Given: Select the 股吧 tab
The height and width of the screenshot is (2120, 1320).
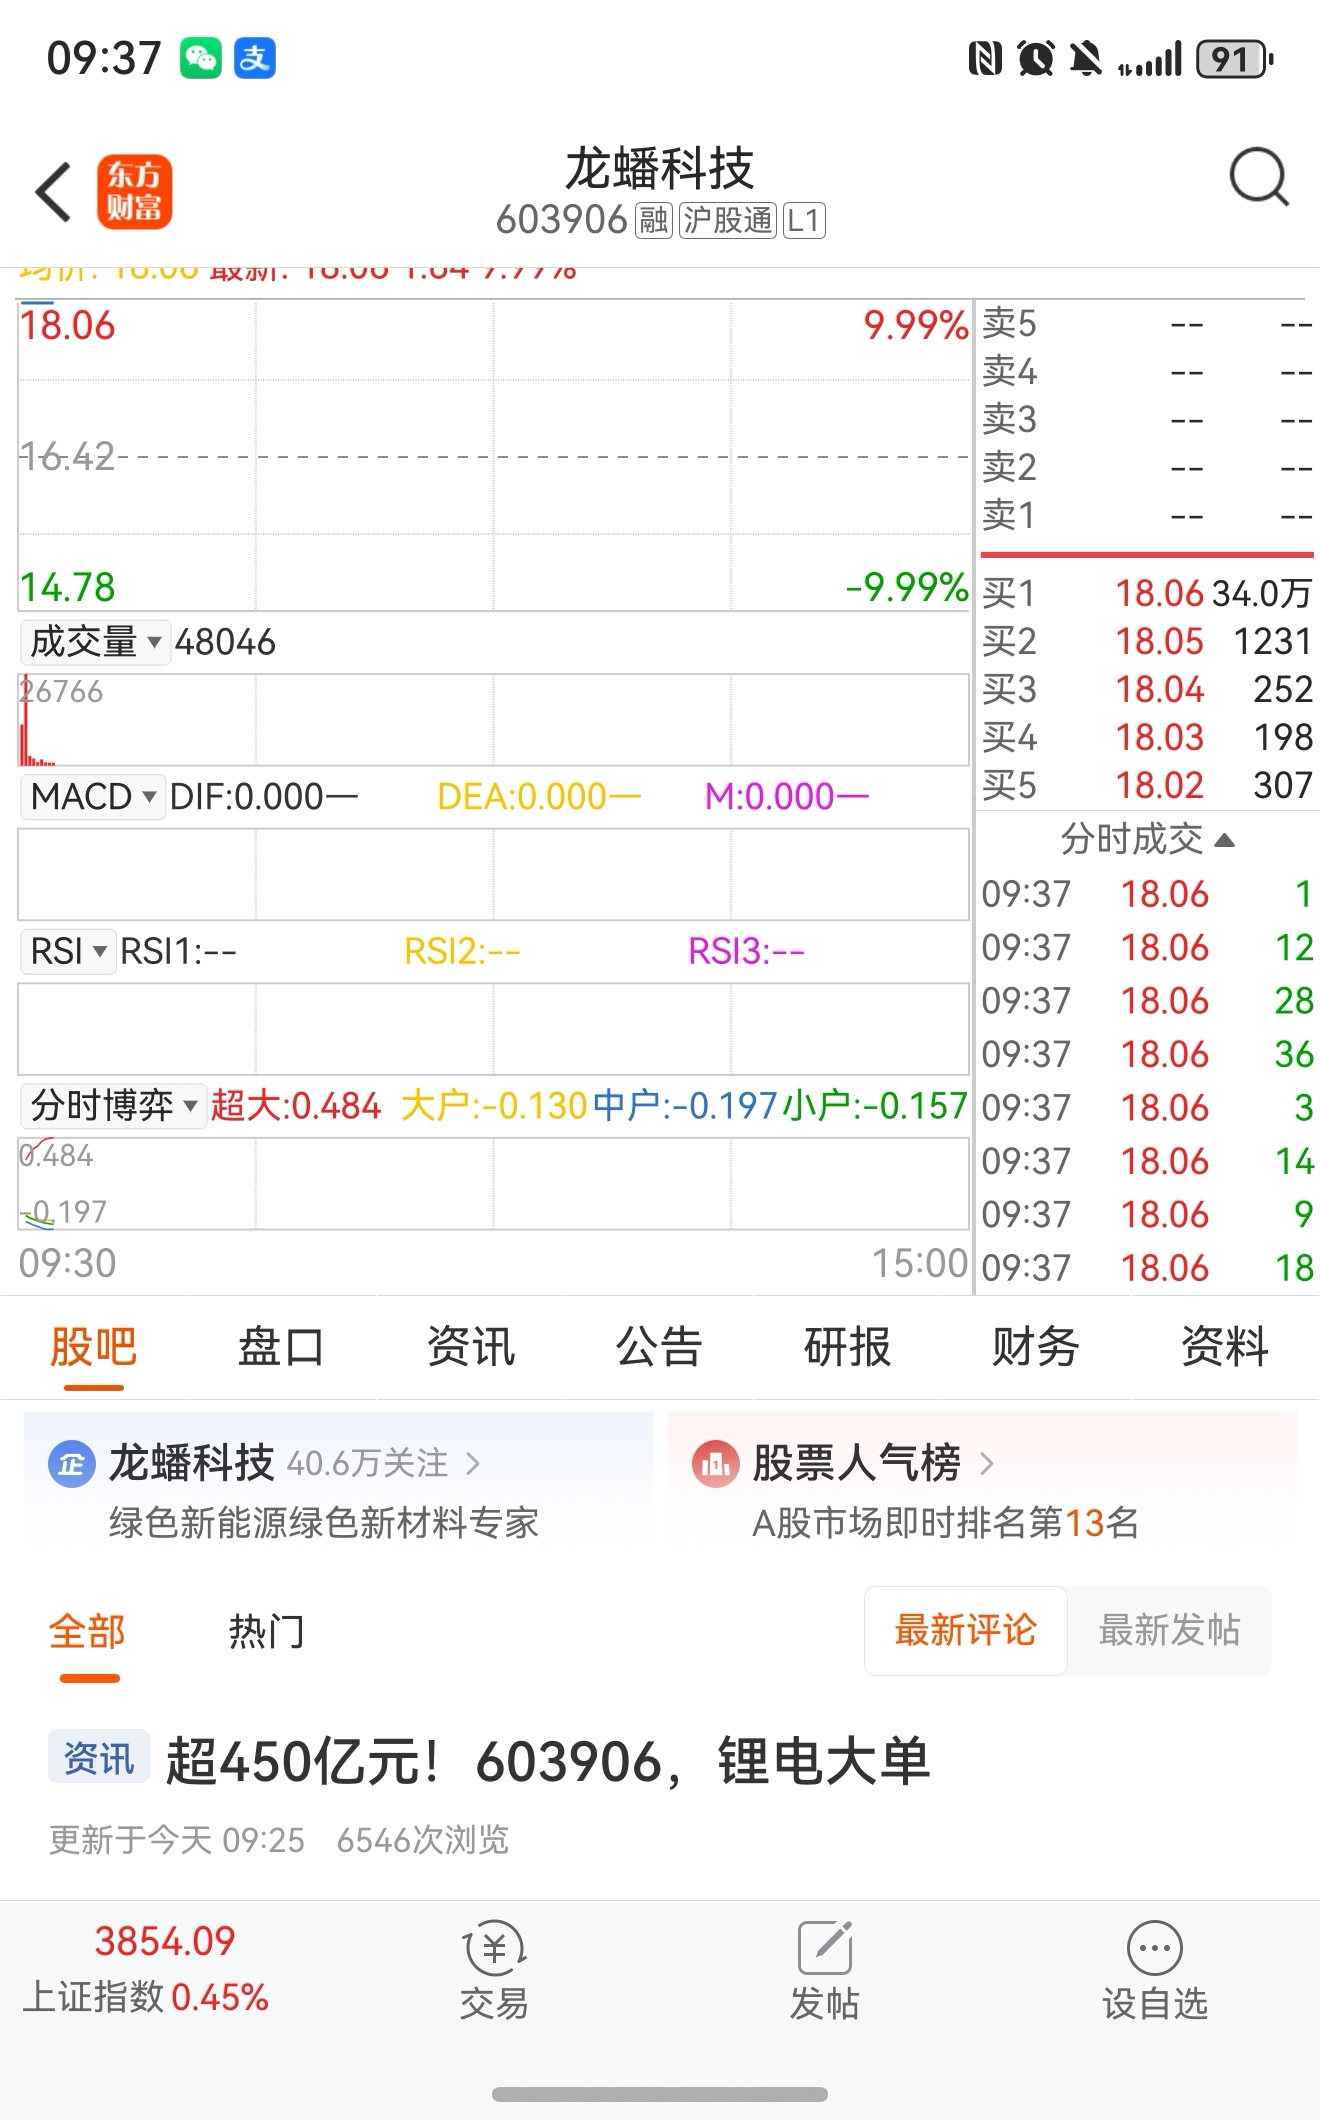Looking at the screenshot, I should click(93, 1347).
